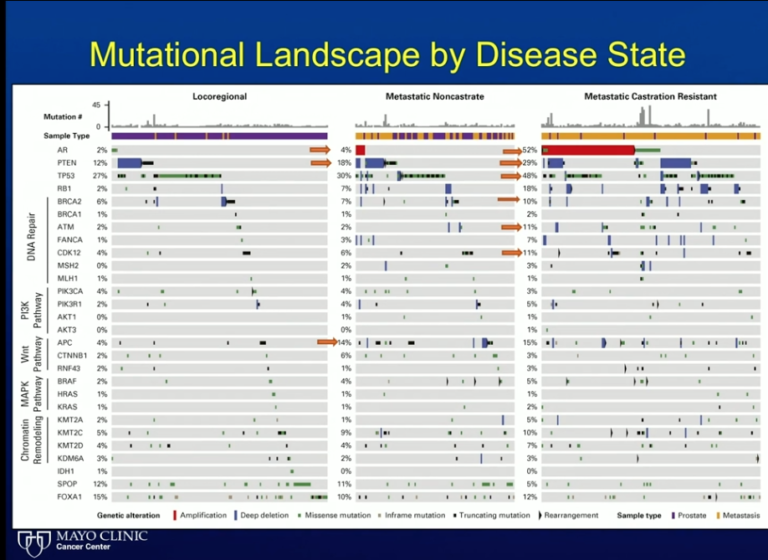This screenshot has height=560, width=768.
Task: Click the DNA Repair pathway group label
Action: 33,239
